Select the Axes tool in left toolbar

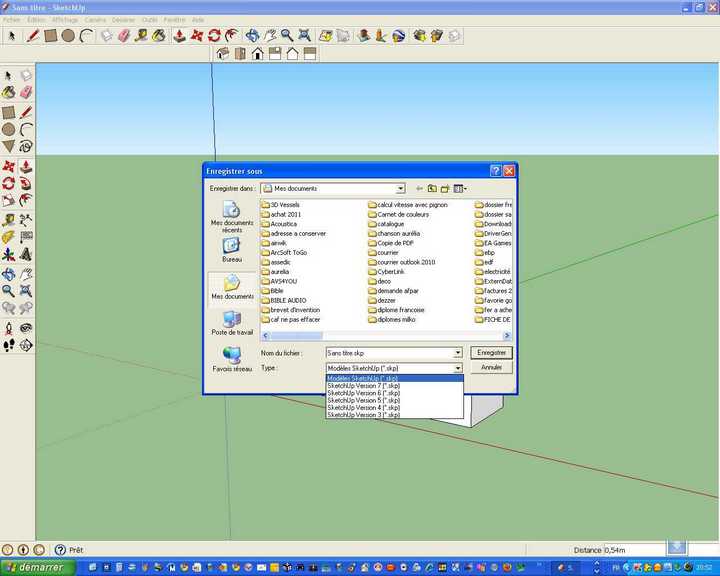click(x=8, y=254)
